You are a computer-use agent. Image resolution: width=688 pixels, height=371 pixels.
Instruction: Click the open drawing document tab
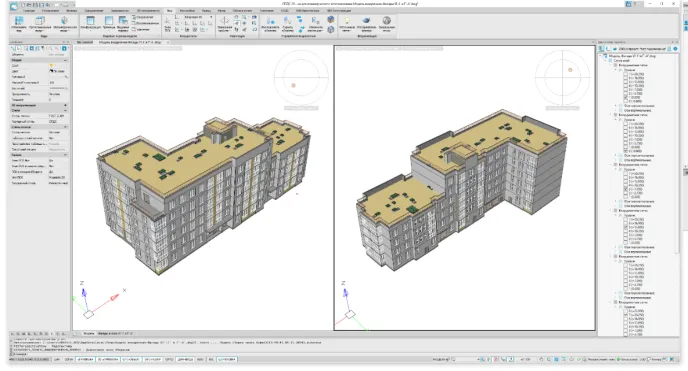(x=130, y=43)
